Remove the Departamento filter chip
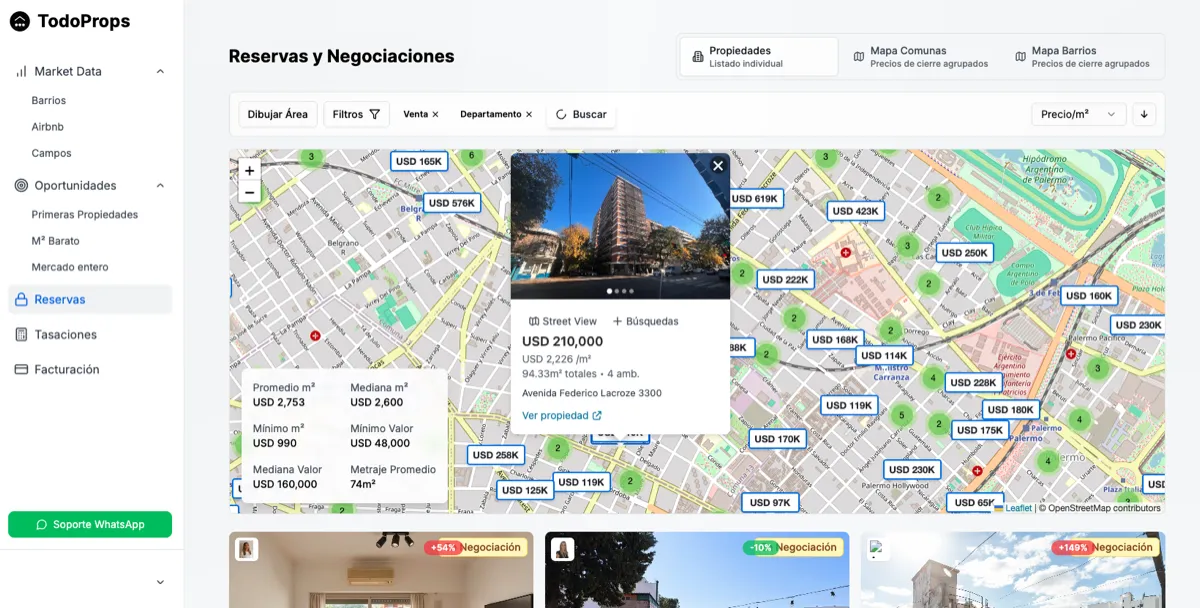The width and height of the screenshot is (1200, 608). click(x=529, y=114)
